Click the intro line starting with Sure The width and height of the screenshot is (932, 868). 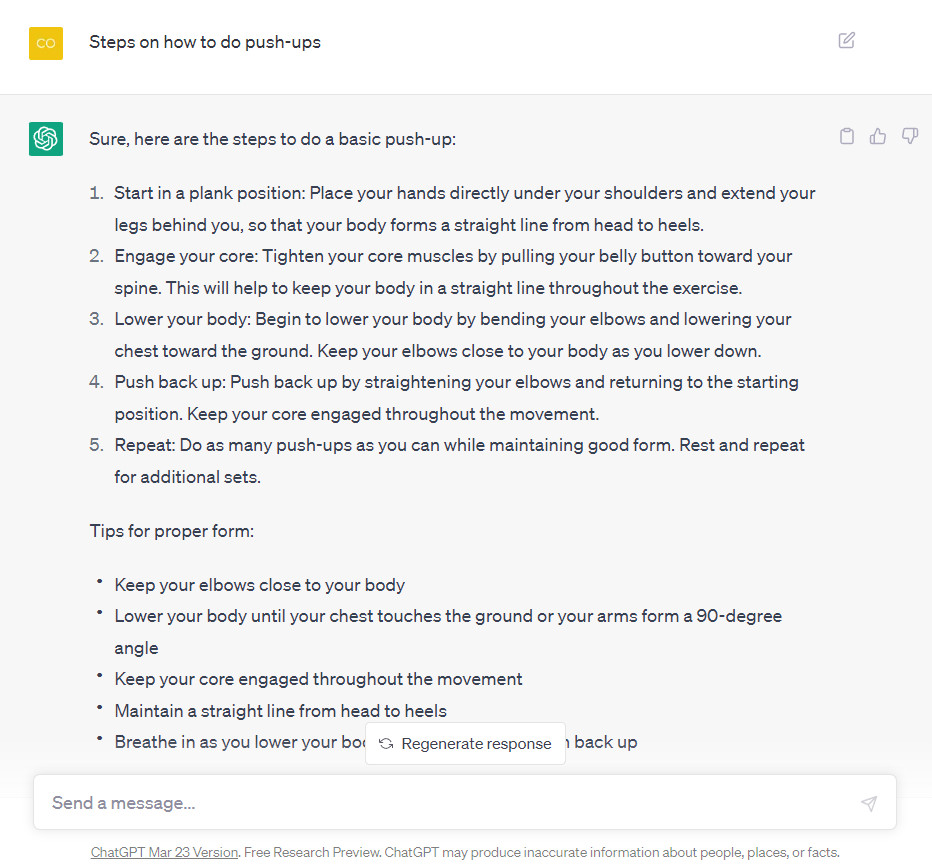(272, 139)
